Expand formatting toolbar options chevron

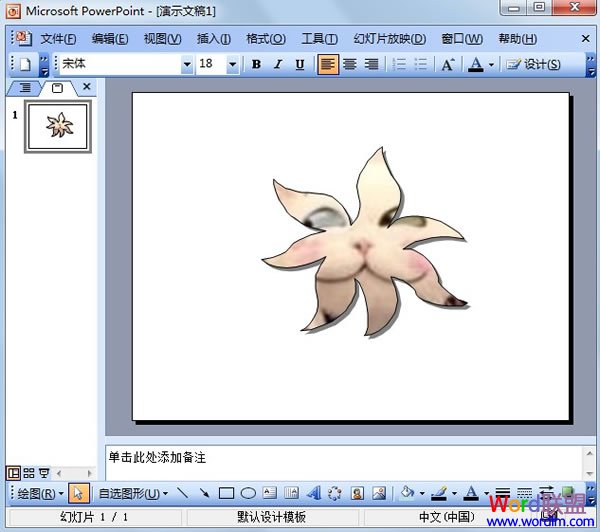(x=591, y=65)
